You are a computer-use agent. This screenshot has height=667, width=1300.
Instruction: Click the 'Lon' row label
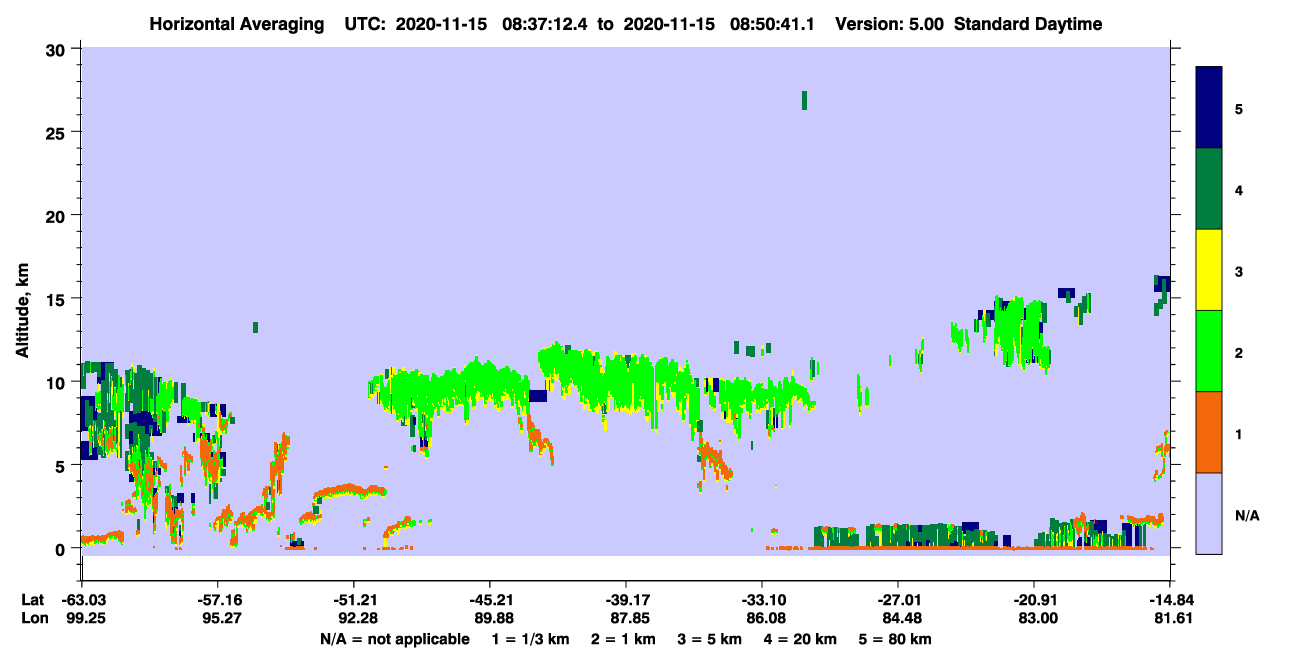(x=33, y=619)
